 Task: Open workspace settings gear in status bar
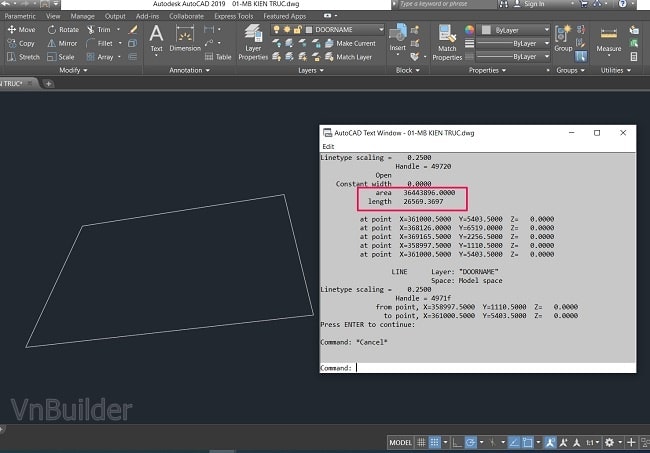(609, 442)
